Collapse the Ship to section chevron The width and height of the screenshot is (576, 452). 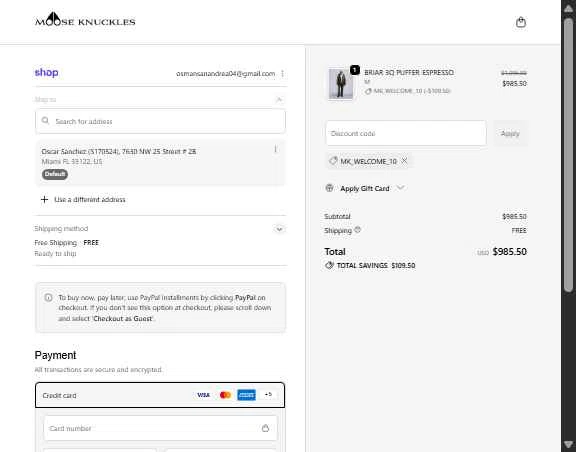tap(279, 100)
